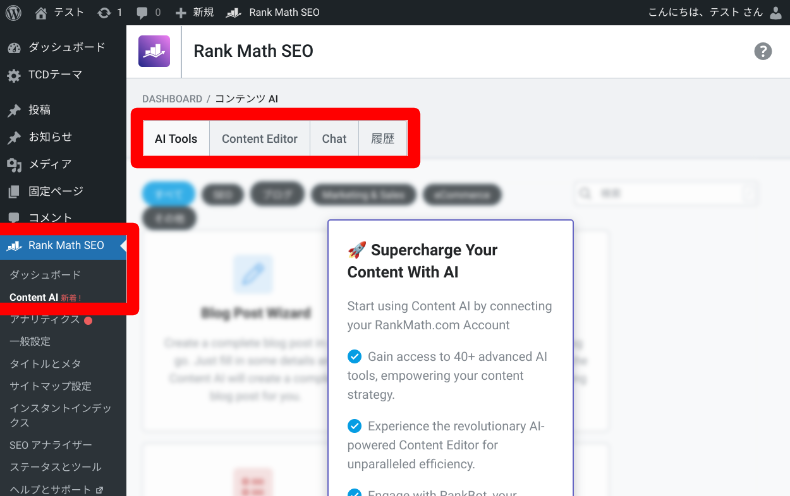Image resolution: width=790 pixels, height=496 pixels.
Task: Click the tool search field
Action: 670,193
